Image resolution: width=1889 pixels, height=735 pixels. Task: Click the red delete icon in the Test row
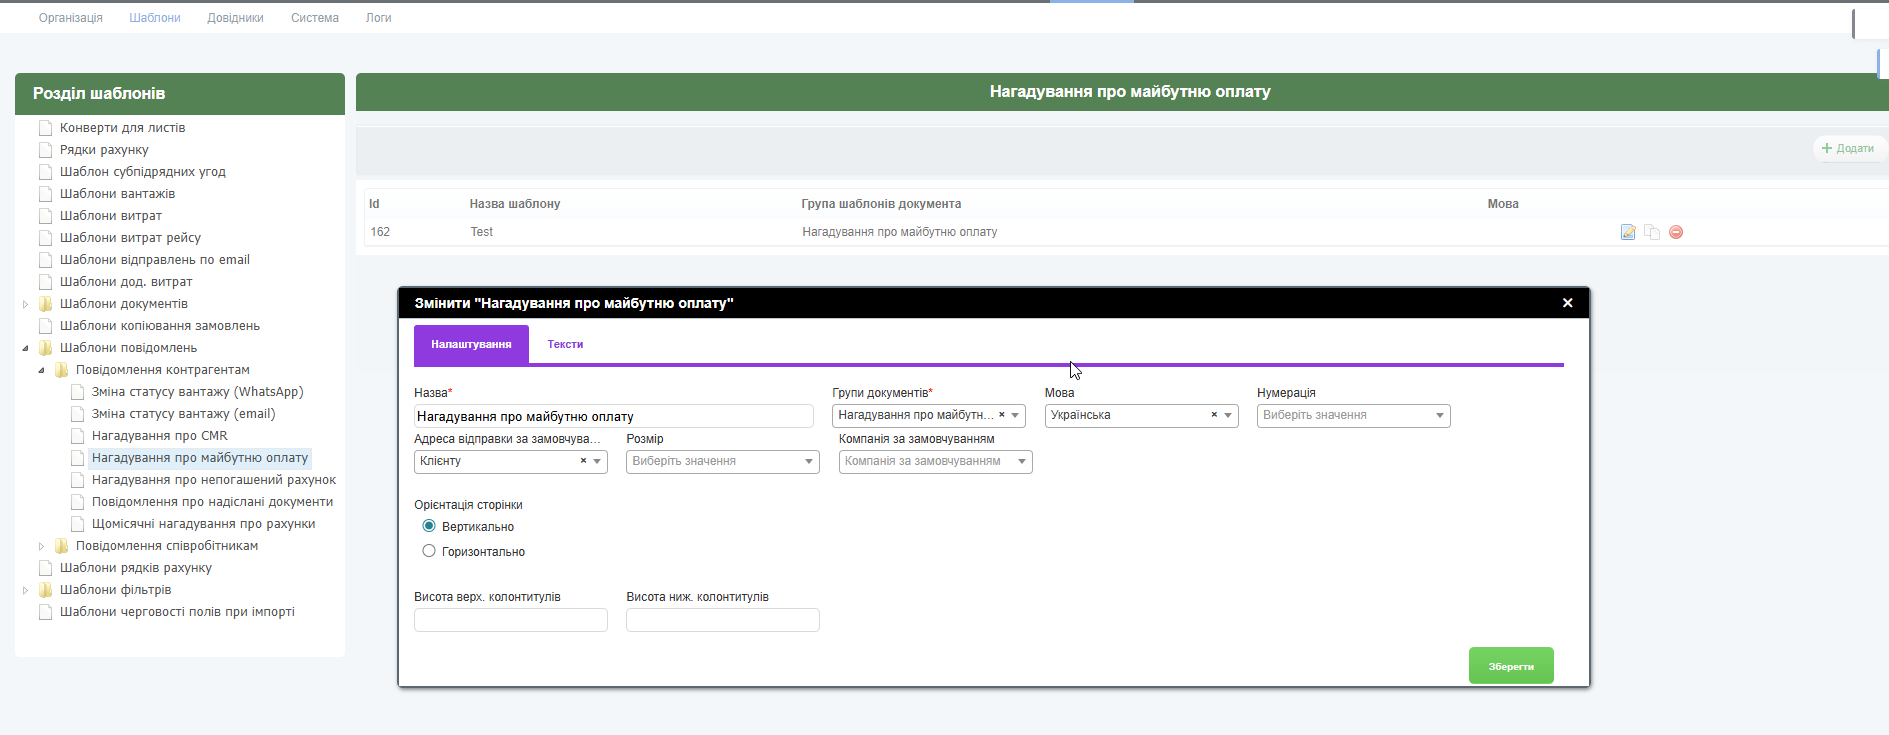click(1676, 232)
